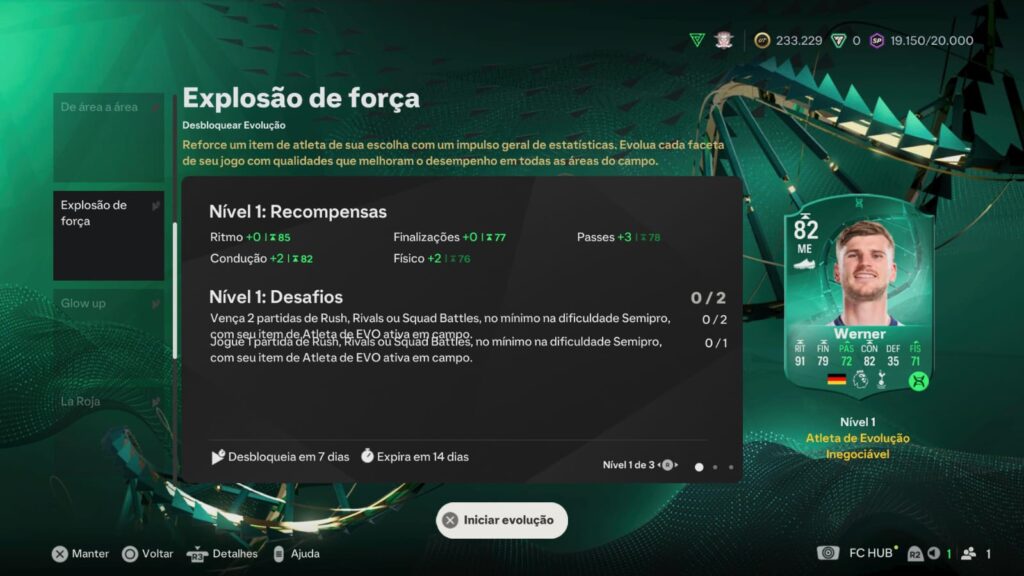Select the third level page dot
1024x576 pixels.
[x=731, y=467]
